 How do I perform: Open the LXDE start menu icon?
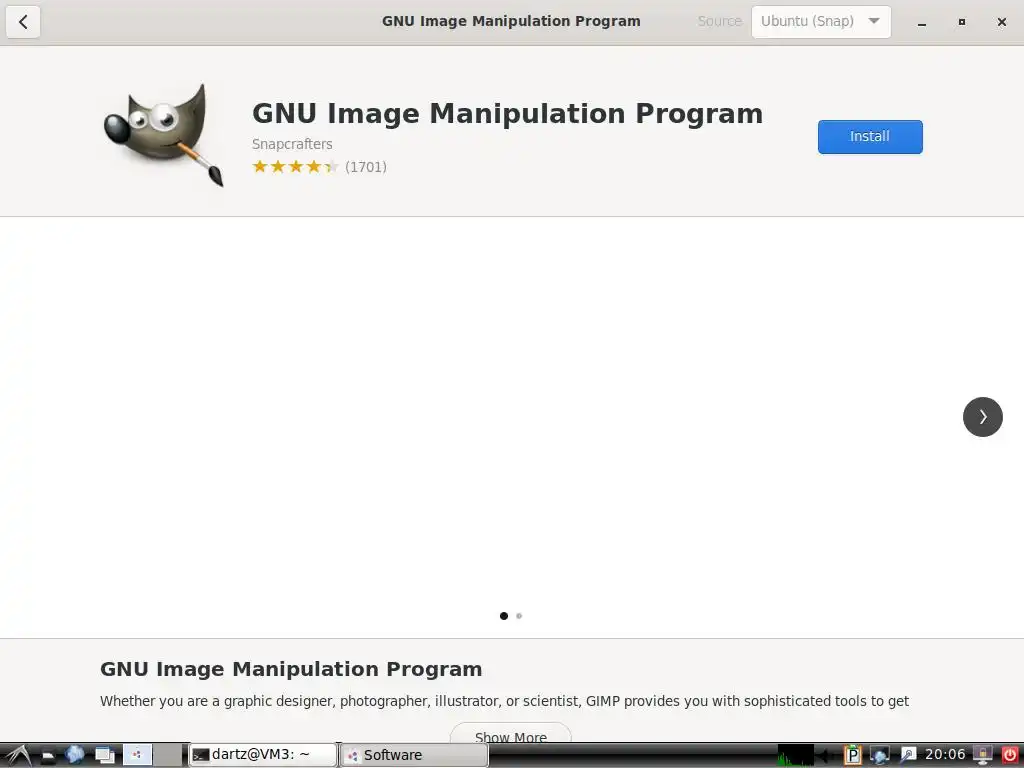click(x=18, y=755)
